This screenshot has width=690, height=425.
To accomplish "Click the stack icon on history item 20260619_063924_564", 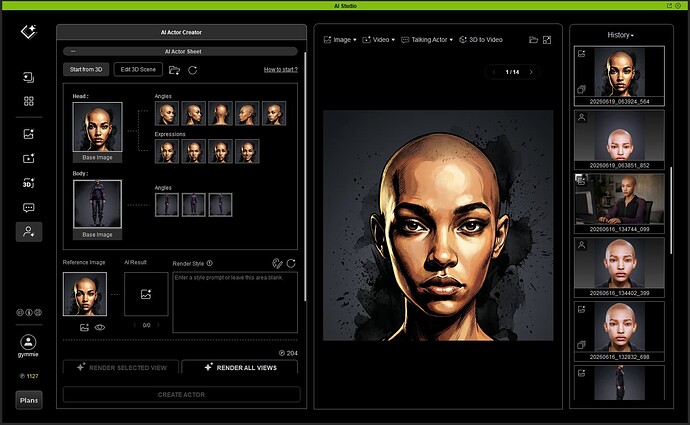I will pyautogui.click(x=581, y=90).
